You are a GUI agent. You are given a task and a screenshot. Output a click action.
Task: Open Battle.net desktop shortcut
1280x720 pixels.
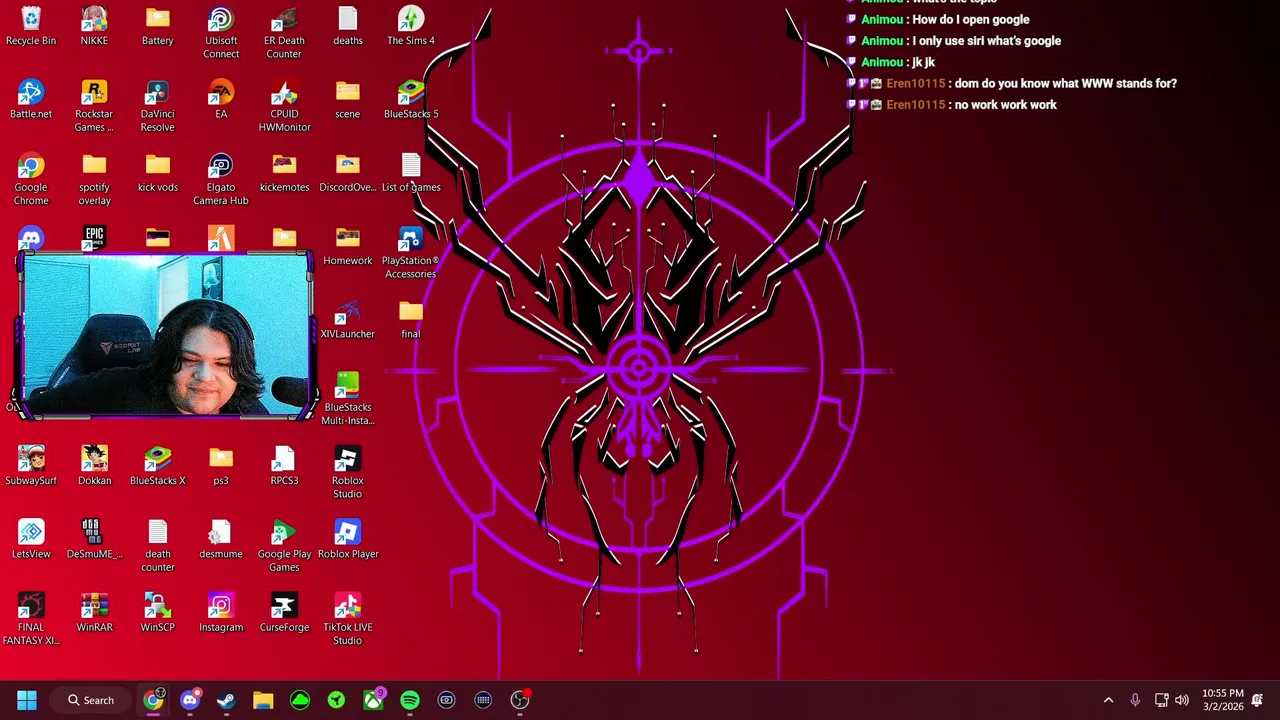pyautogui.click(x=31, y=100)
